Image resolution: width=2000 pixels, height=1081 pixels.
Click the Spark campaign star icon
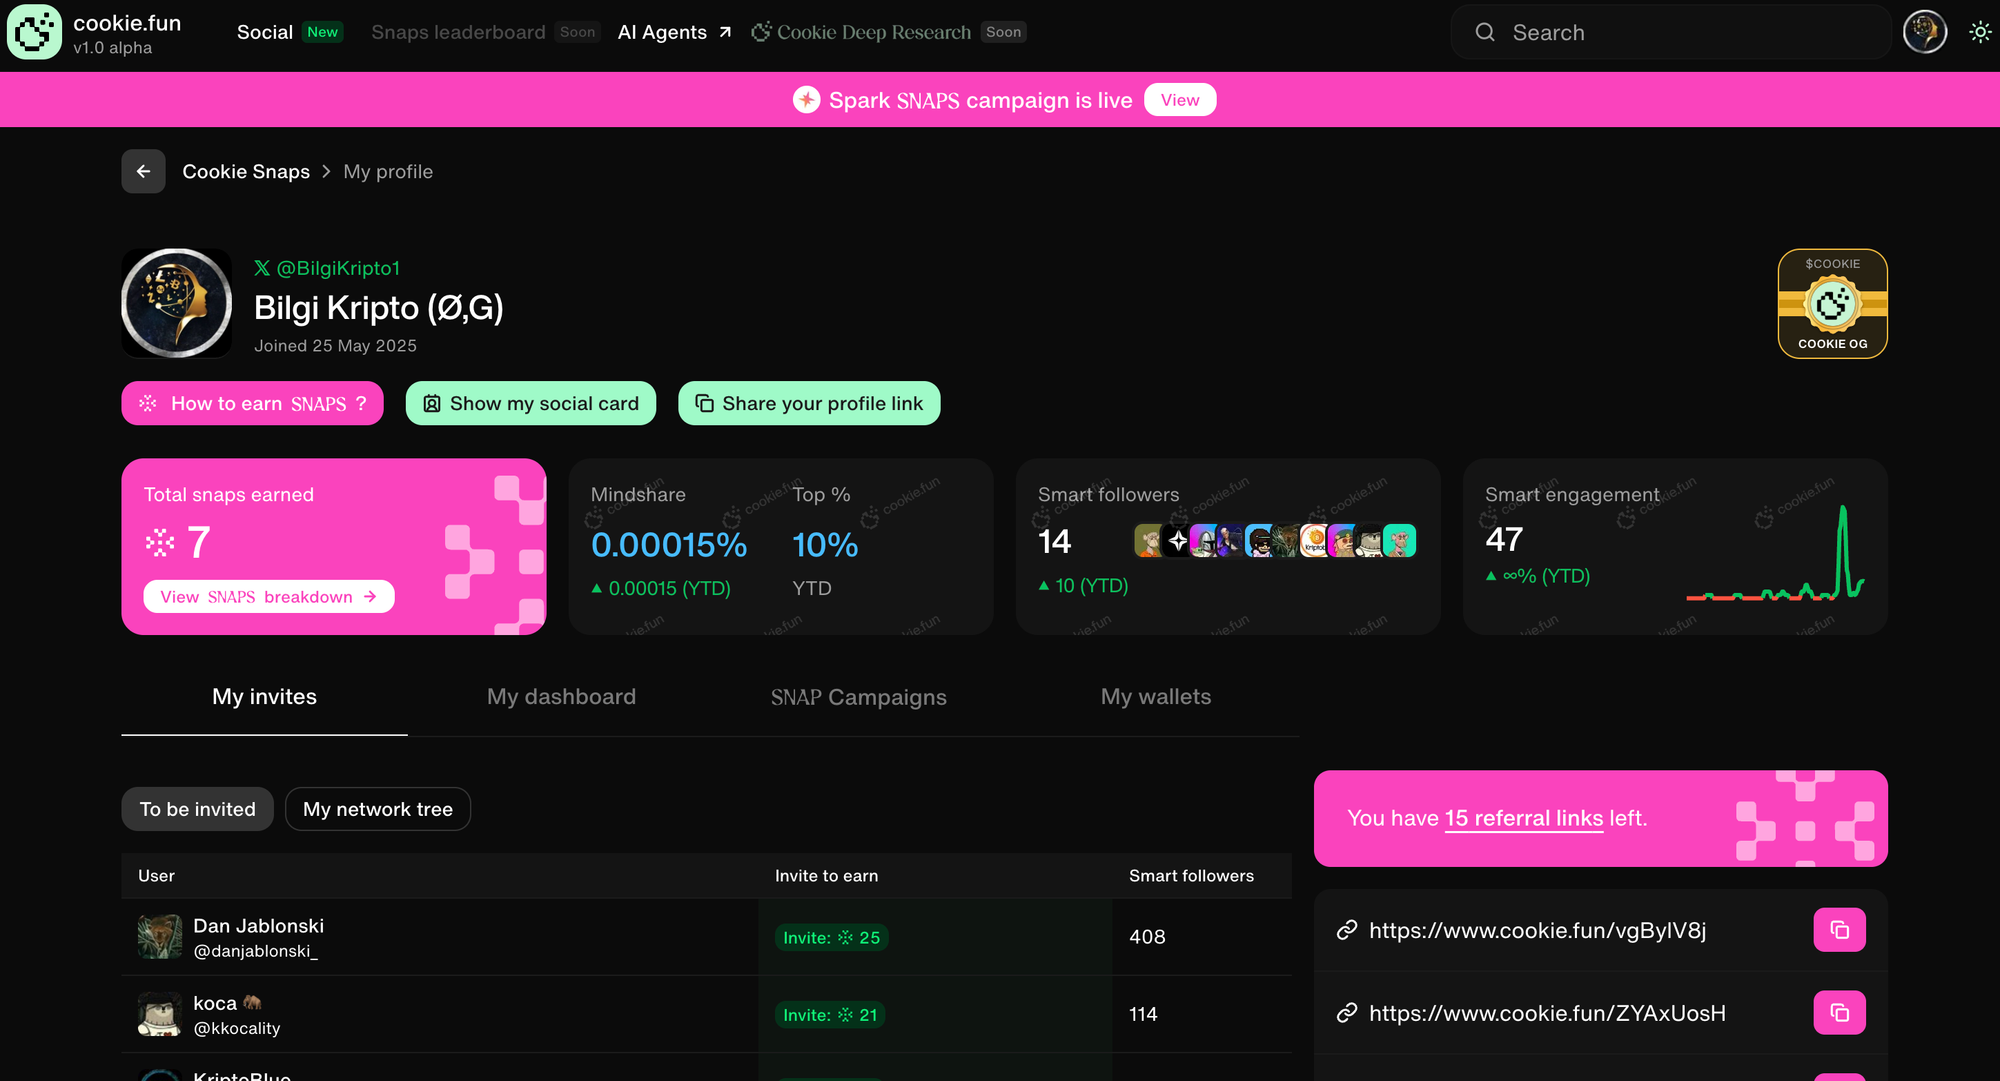click(806, 100)
